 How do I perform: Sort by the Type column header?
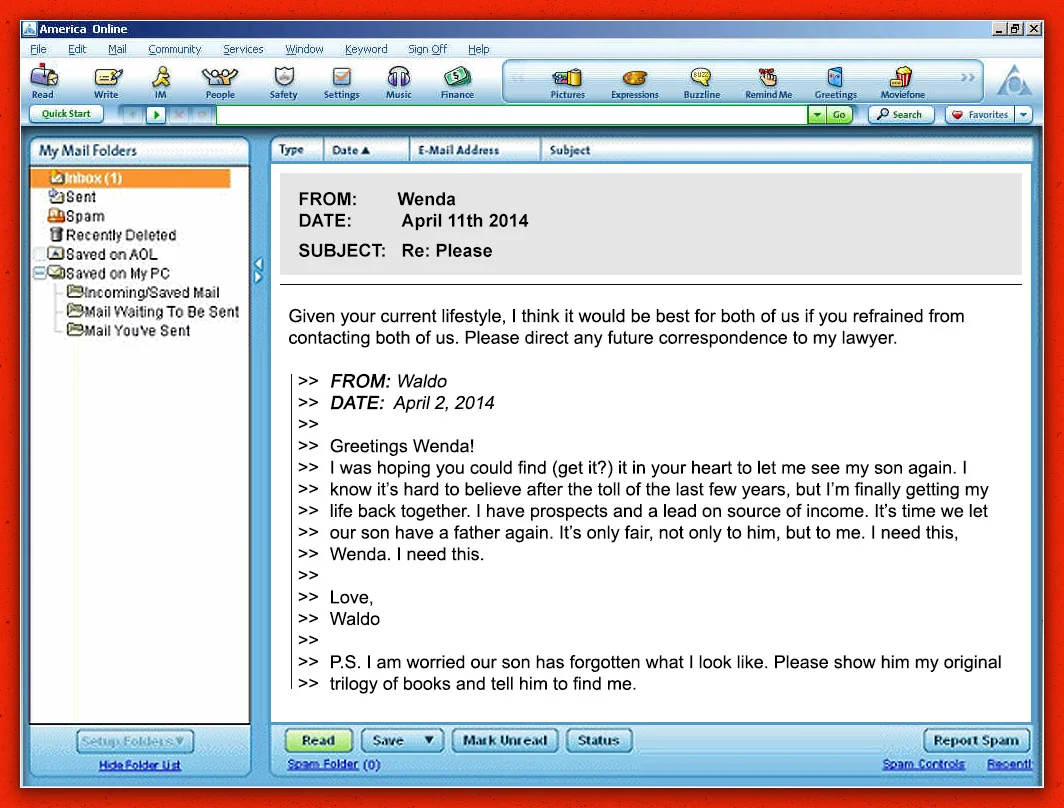click(291, 149)
